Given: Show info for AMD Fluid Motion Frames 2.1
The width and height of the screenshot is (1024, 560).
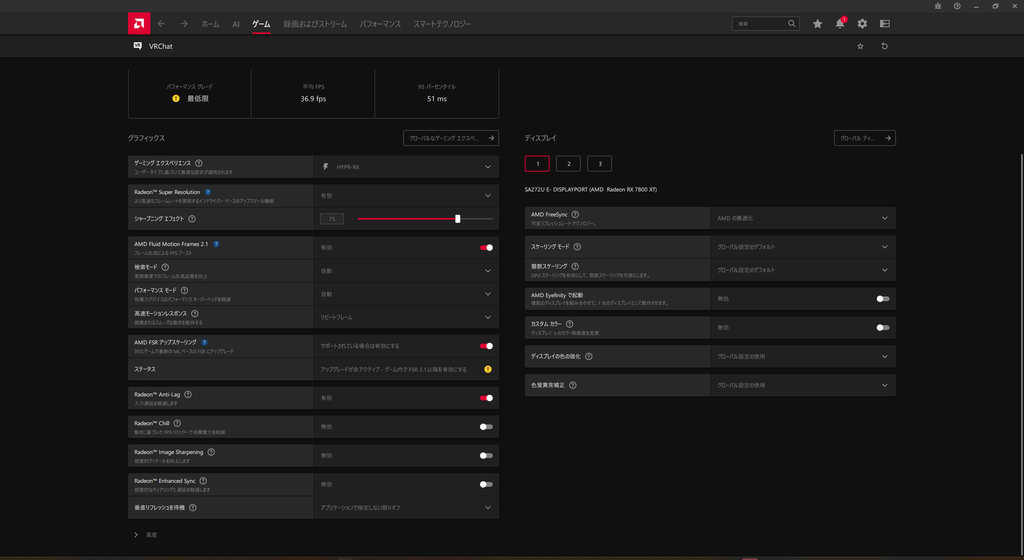Looking at the screenshot, I should pyautogui.click(x=216, y=244).
